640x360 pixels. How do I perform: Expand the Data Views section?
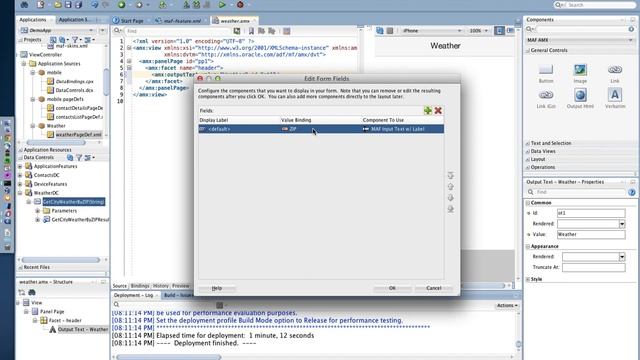(x=528, y=151)
